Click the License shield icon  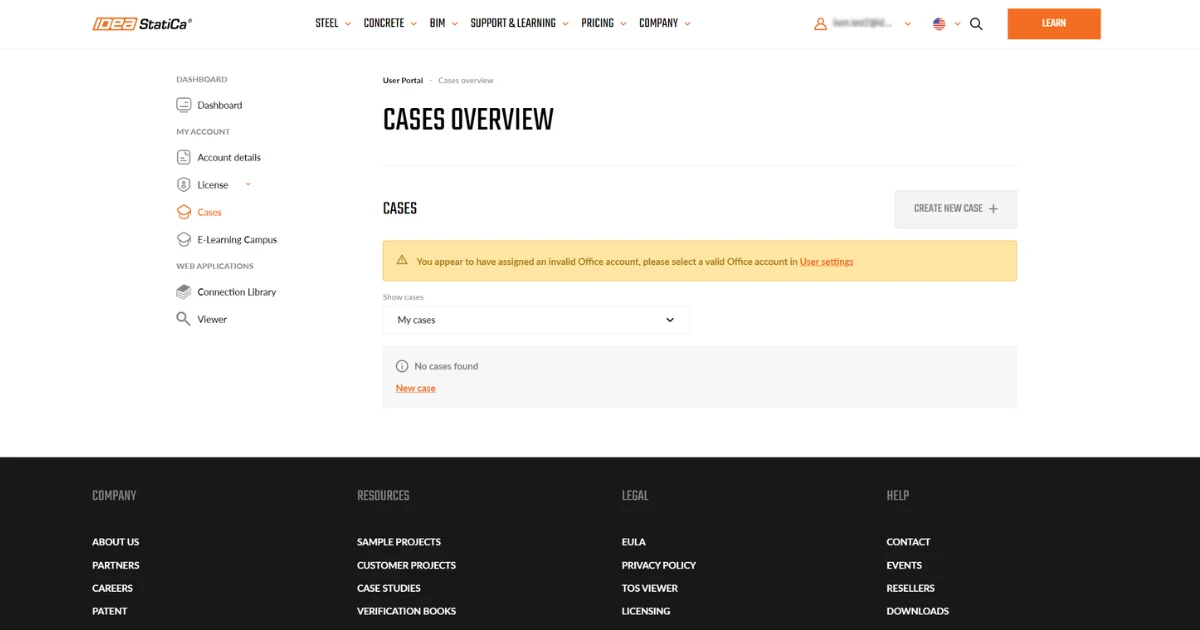coord(184,185)
